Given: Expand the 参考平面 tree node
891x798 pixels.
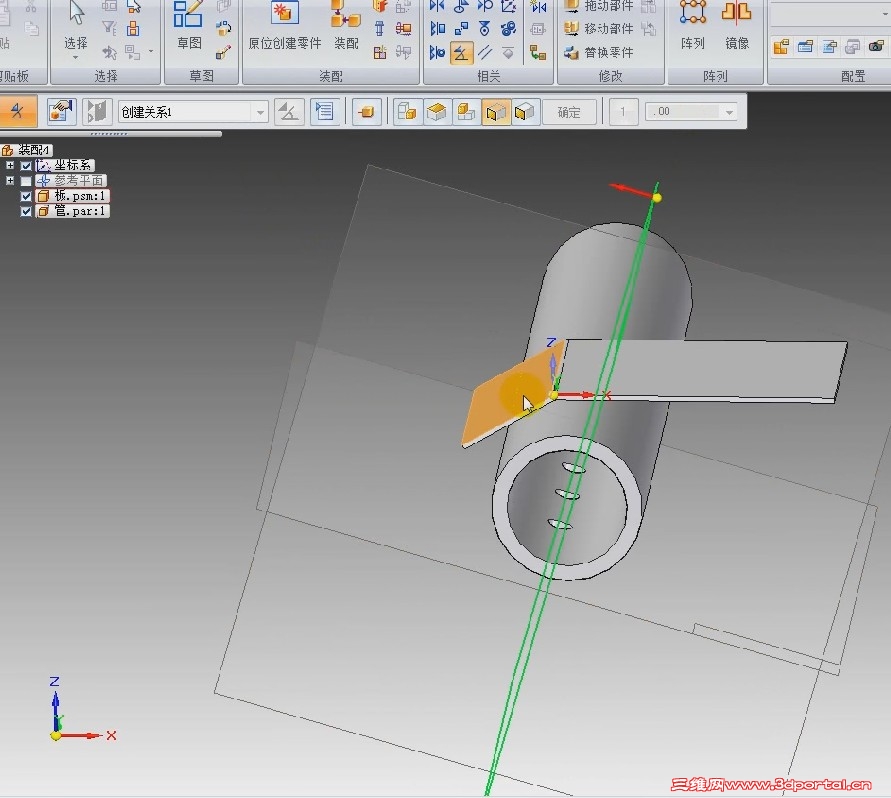Looking at the screenshot, I should click(x=10, y=181).
